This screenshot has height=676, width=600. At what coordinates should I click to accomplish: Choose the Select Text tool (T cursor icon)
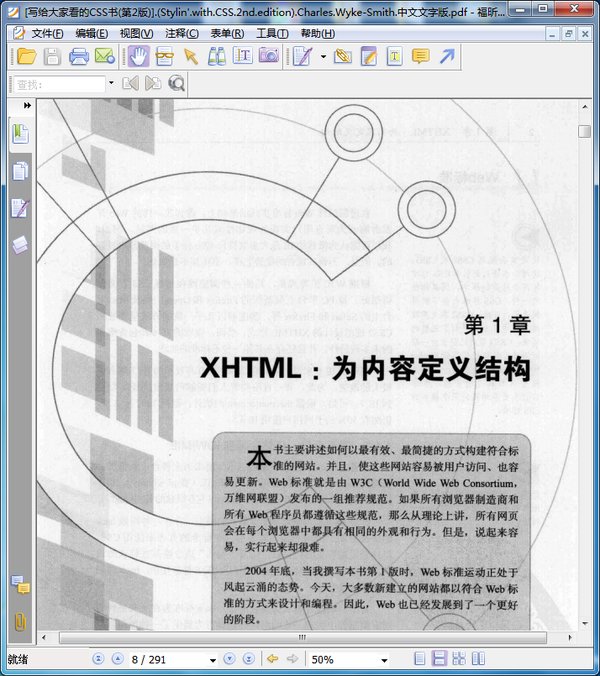(x=243, y=56)
